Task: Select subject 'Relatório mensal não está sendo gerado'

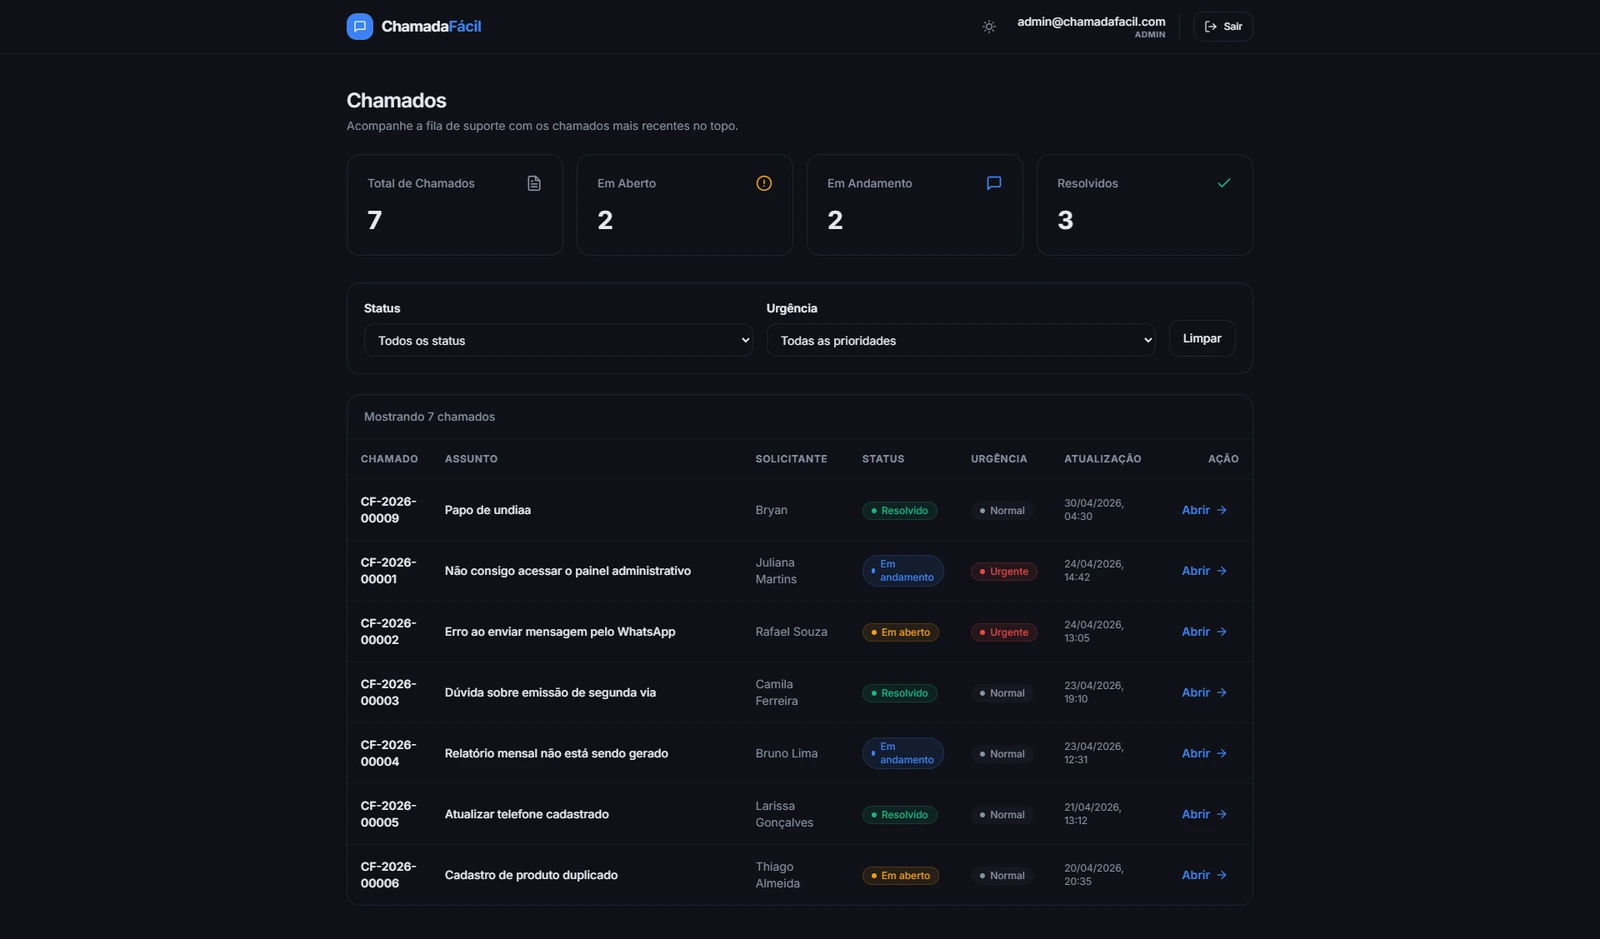Action: (x=556, y=754)
